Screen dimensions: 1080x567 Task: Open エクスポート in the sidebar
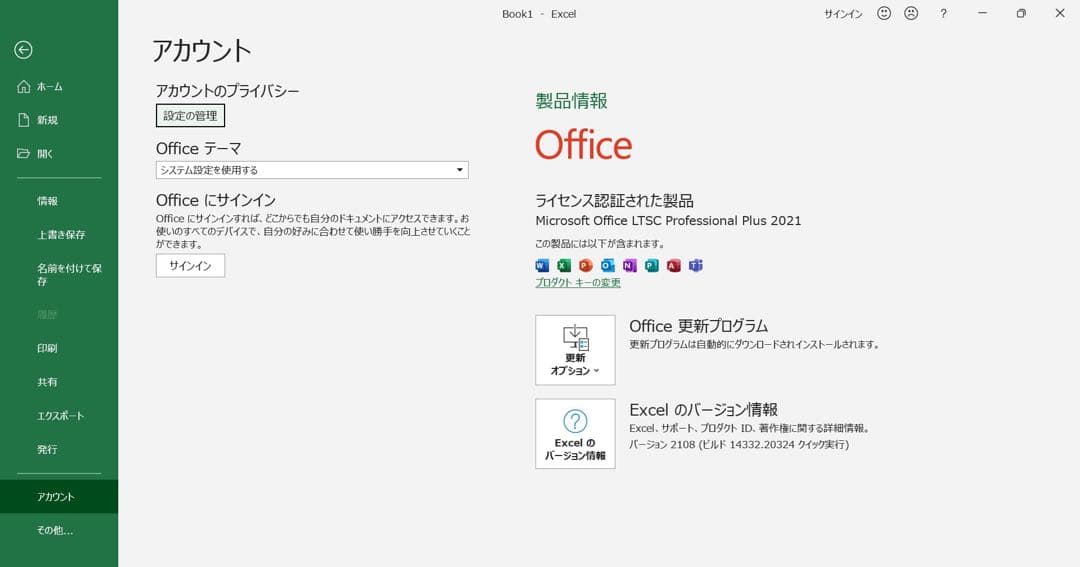point(60,415)
